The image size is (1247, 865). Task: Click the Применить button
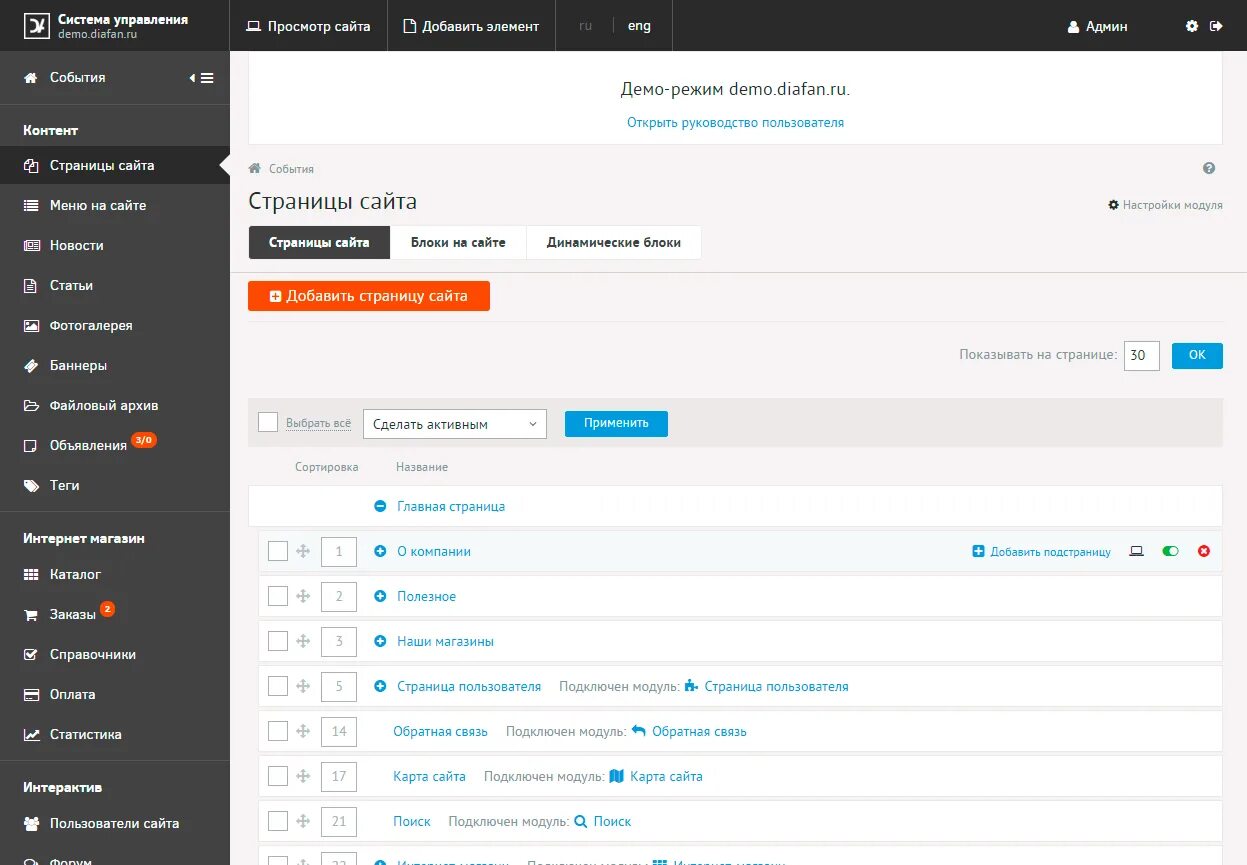coord(616,423)
